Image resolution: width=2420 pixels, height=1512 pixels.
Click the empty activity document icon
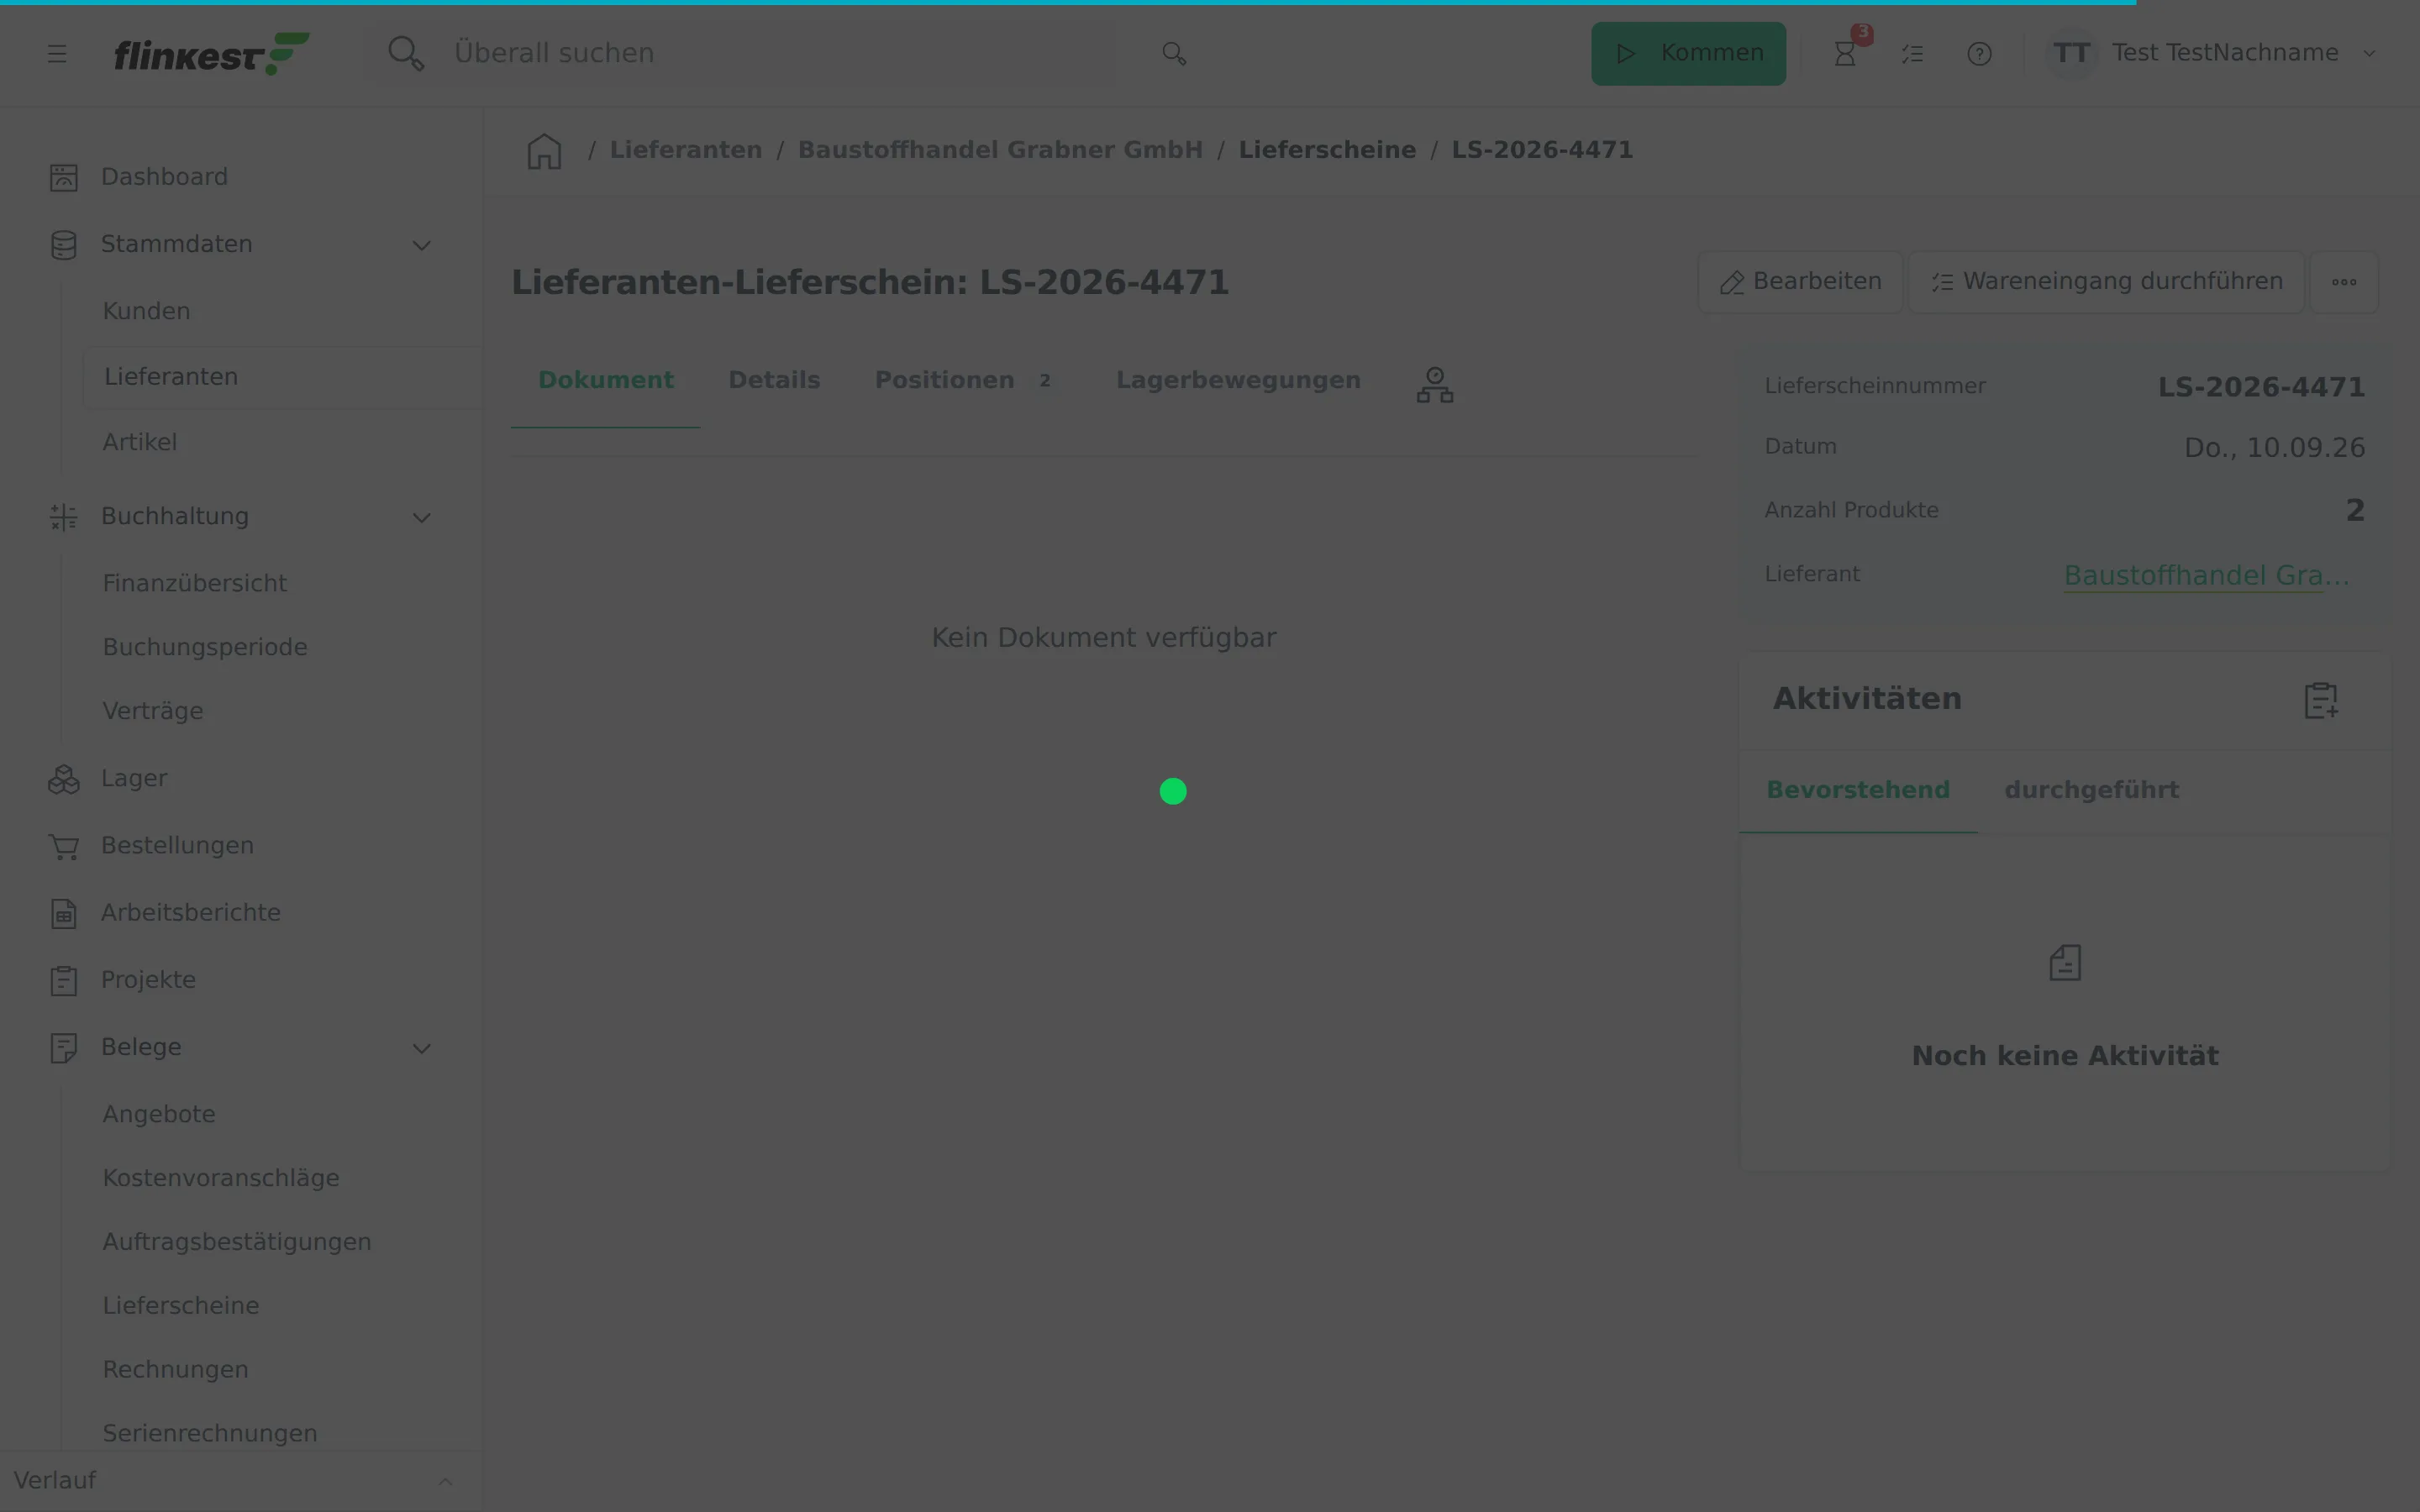pos(2065,963)
